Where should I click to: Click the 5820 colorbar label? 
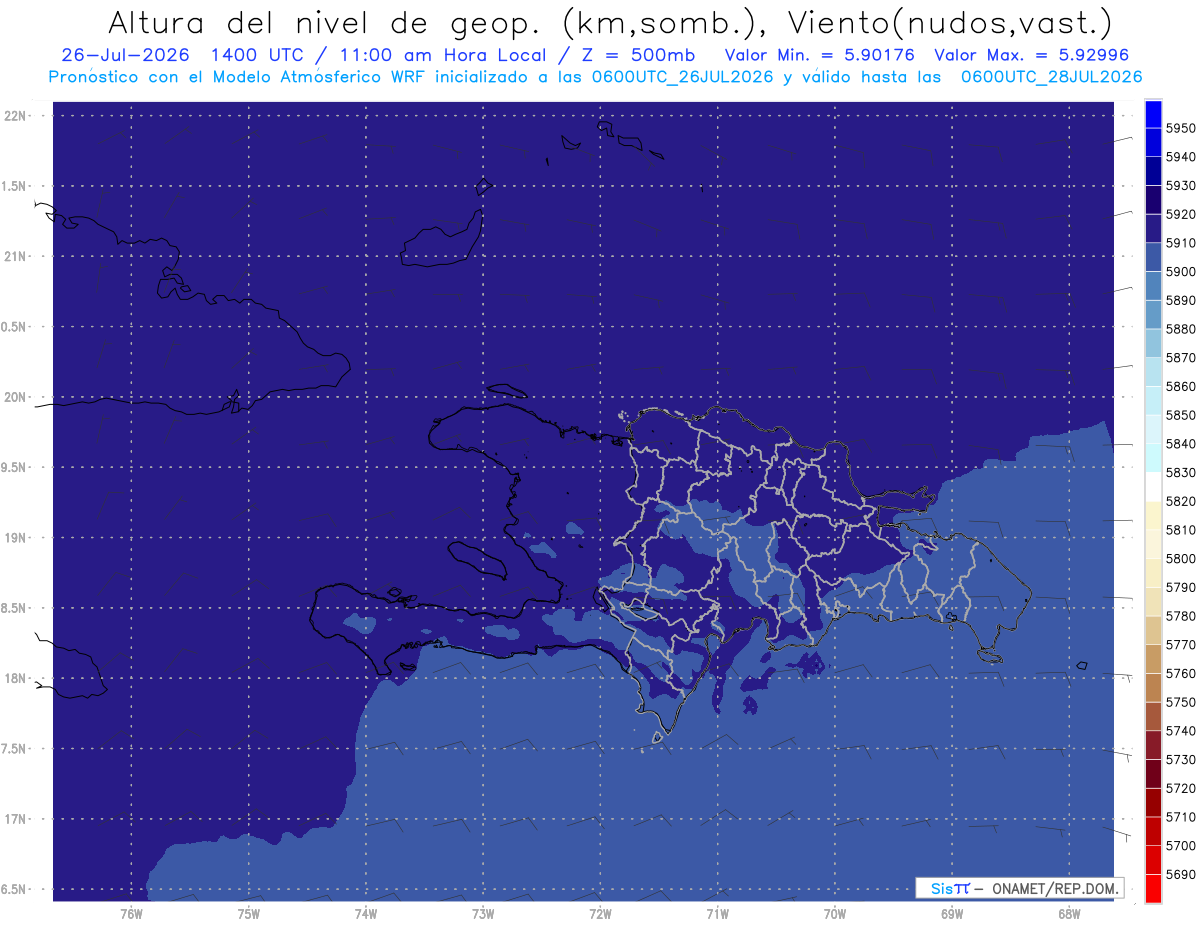pos(1181,501)
